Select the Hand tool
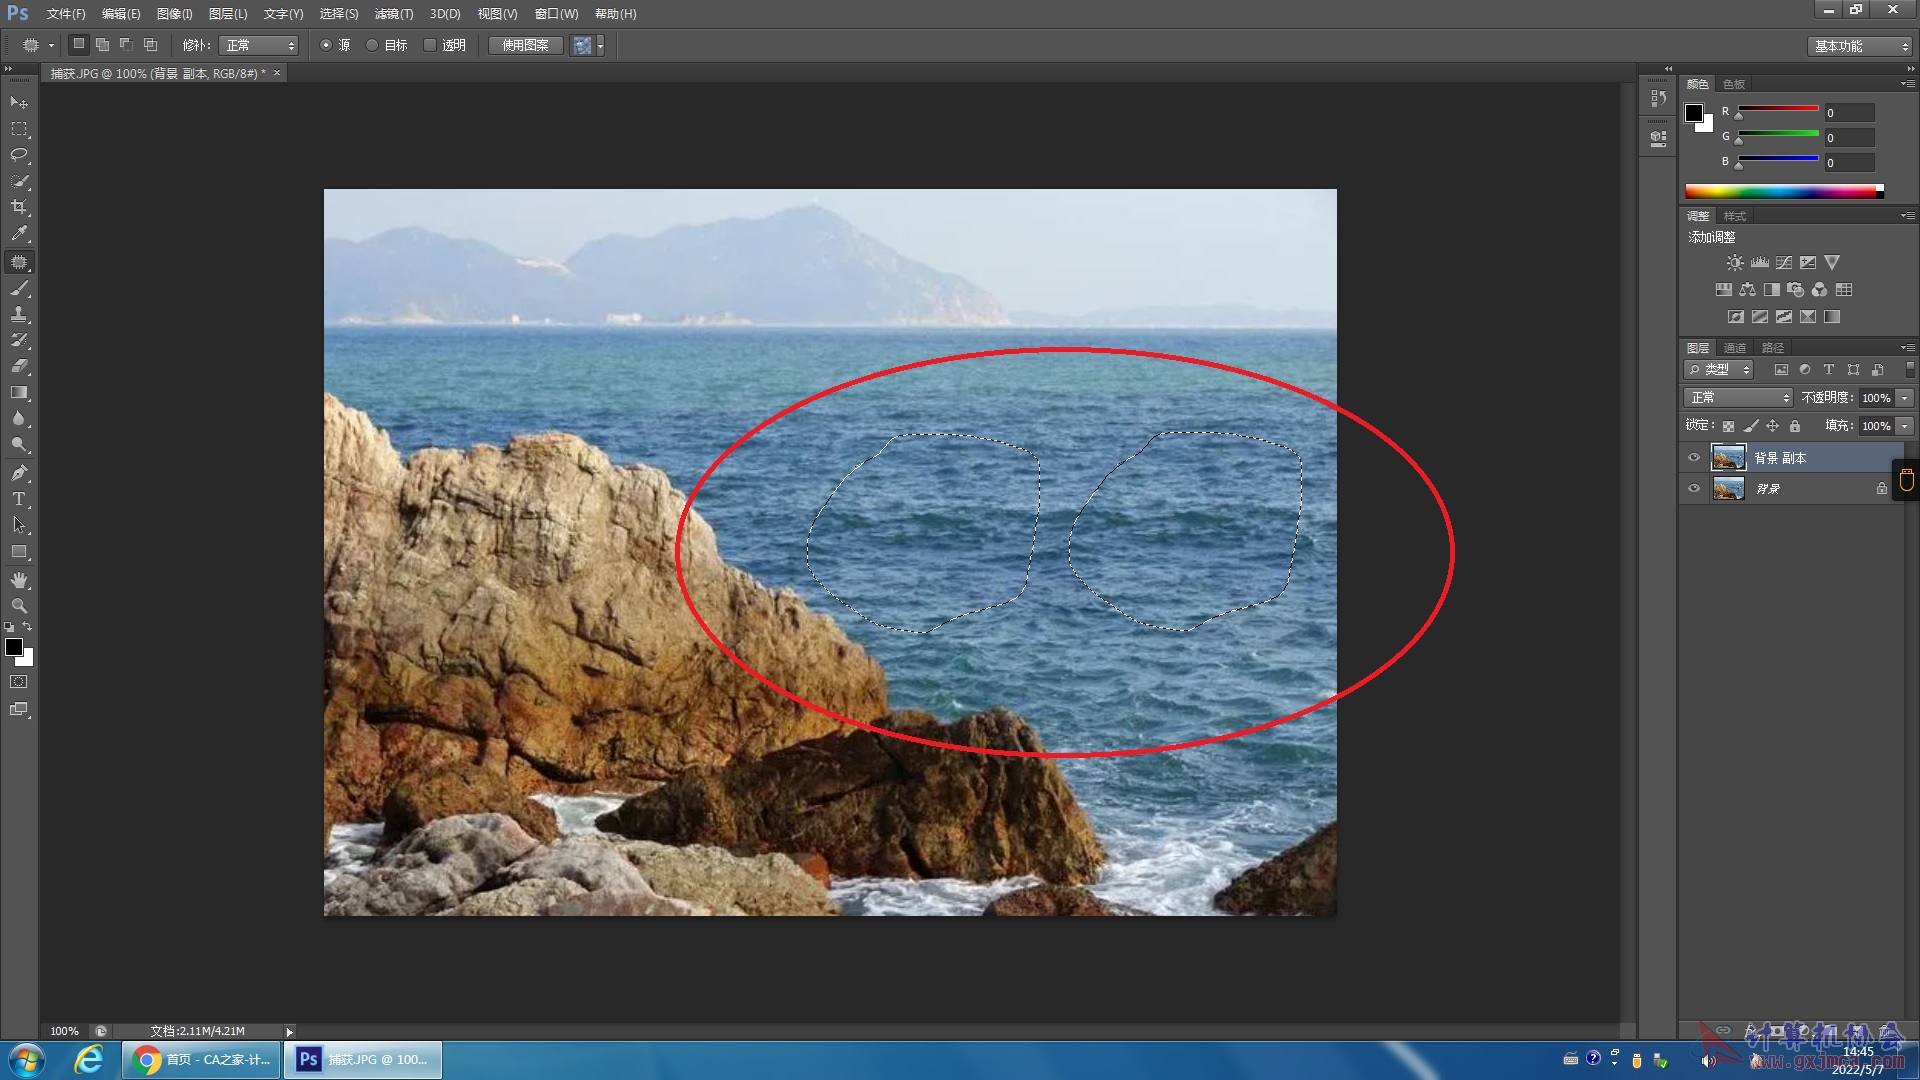This screenshot has height=1080, width=1920. [19, 580]
